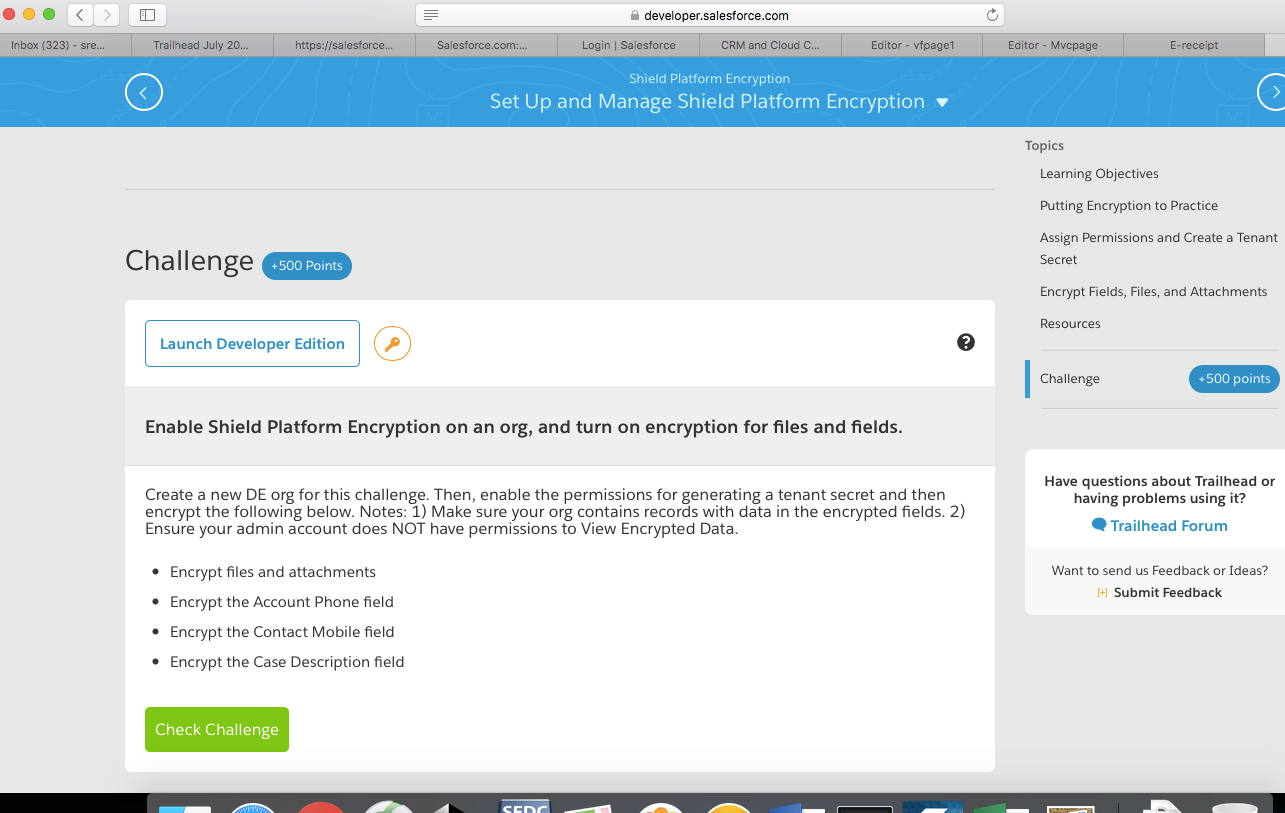
Task: Click Launch Developer Edition button
Action: 252,343
